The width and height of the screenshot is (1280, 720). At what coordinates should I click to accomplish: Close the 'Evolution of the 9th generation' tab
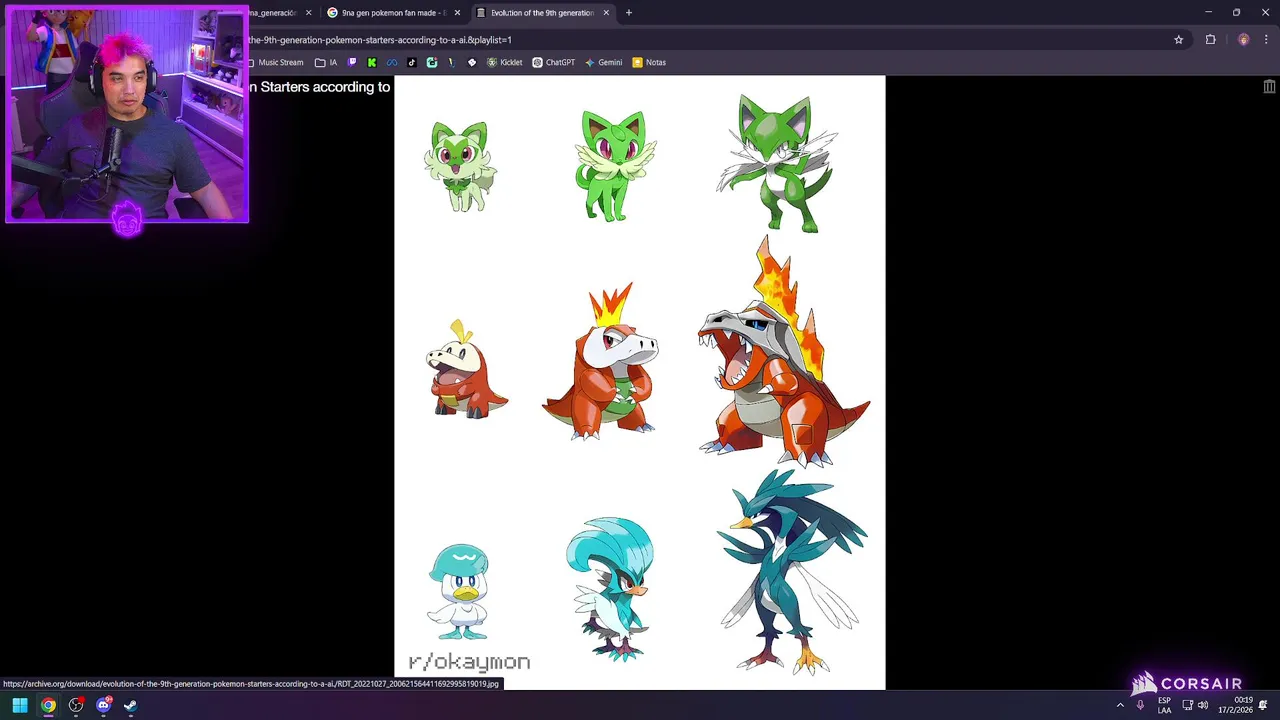click(x=606, y=13)
